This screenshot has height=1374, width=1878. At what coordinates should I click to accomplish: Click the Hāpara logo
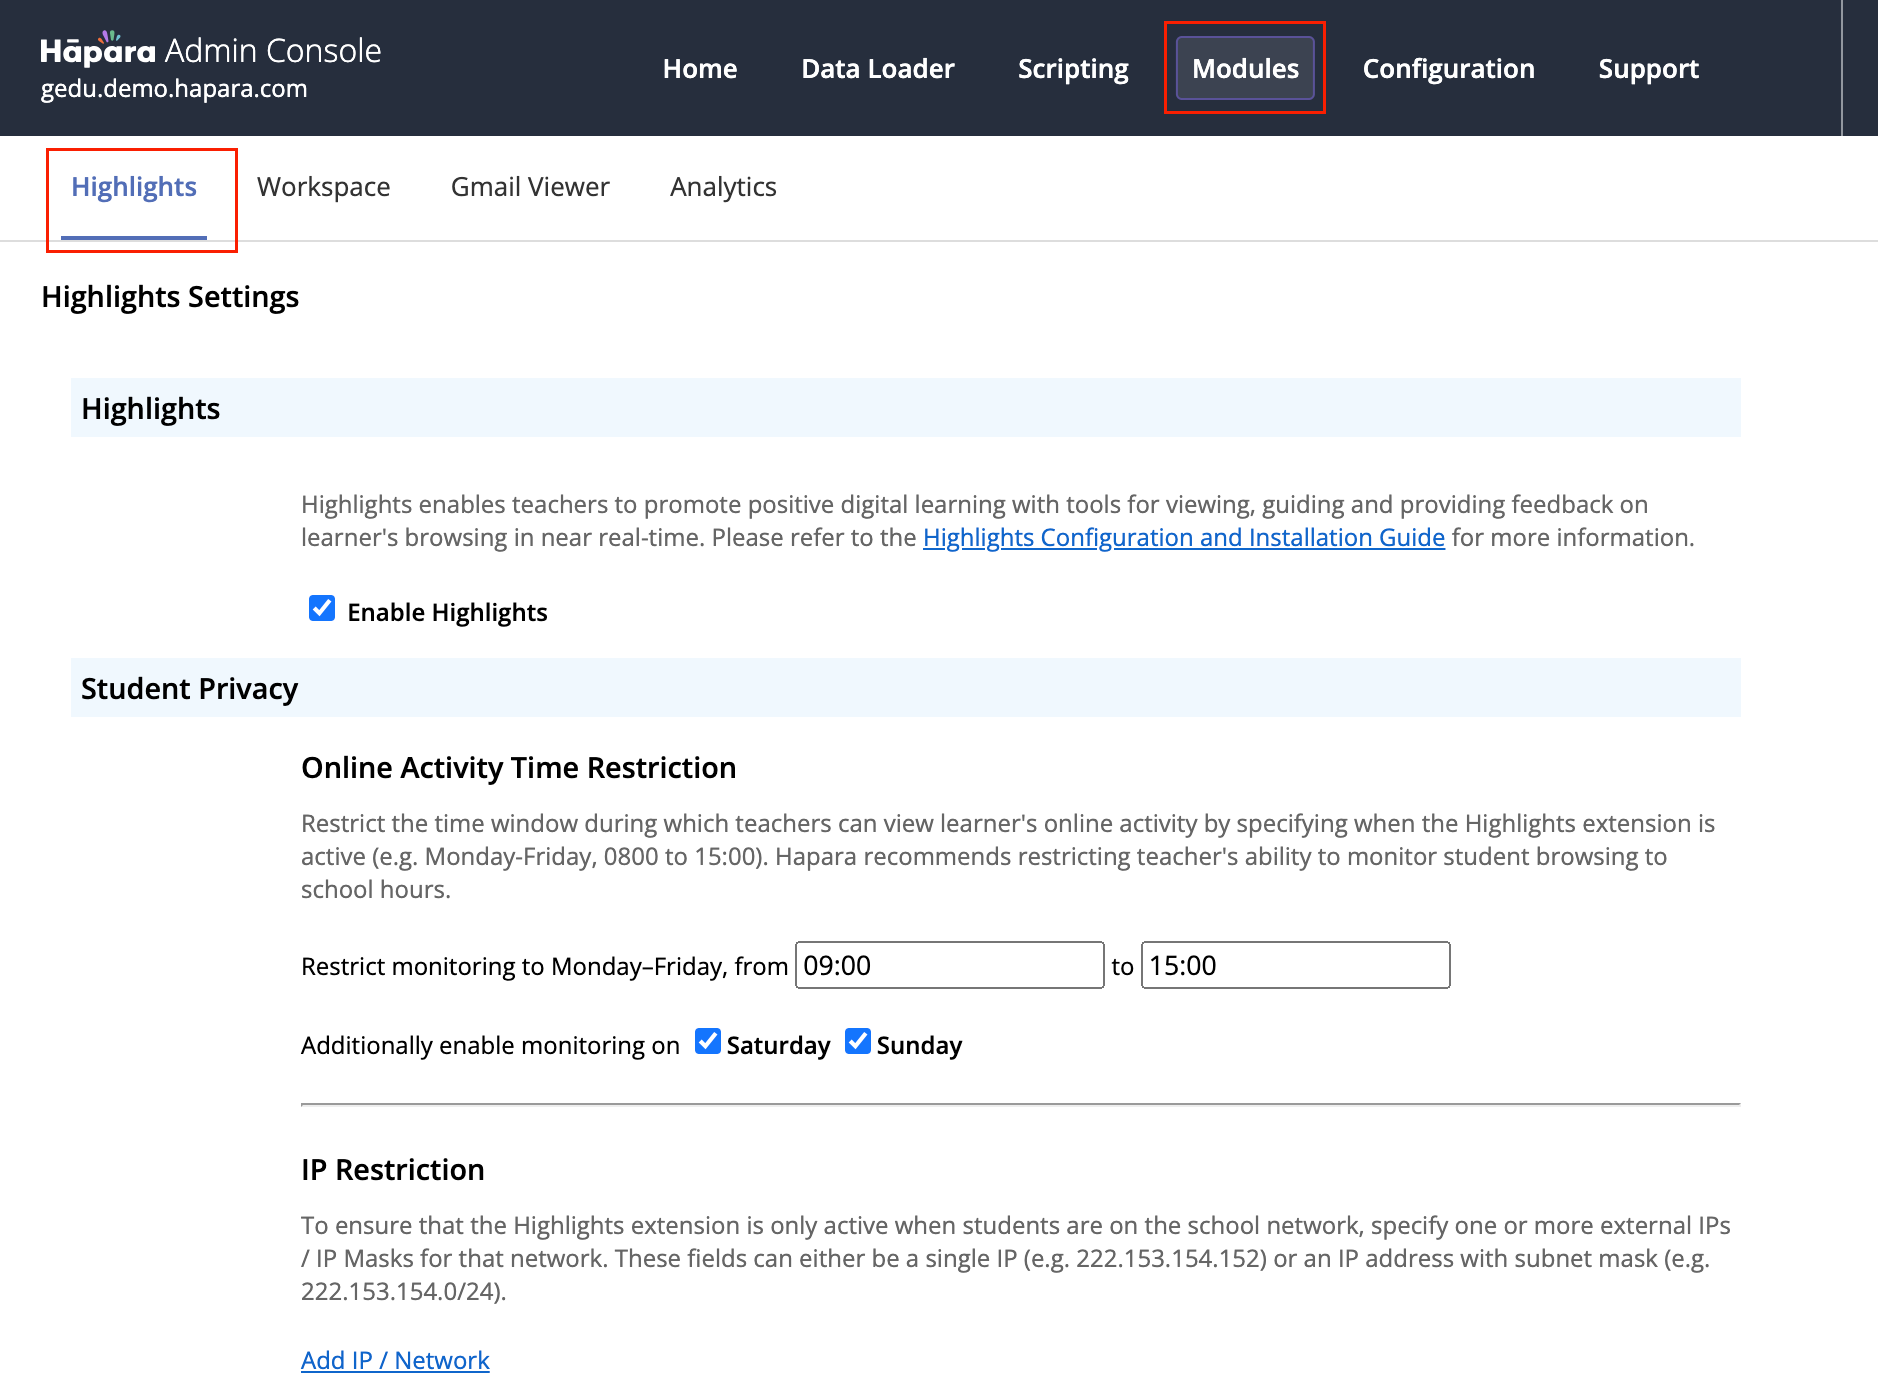(x=99, y=48)
